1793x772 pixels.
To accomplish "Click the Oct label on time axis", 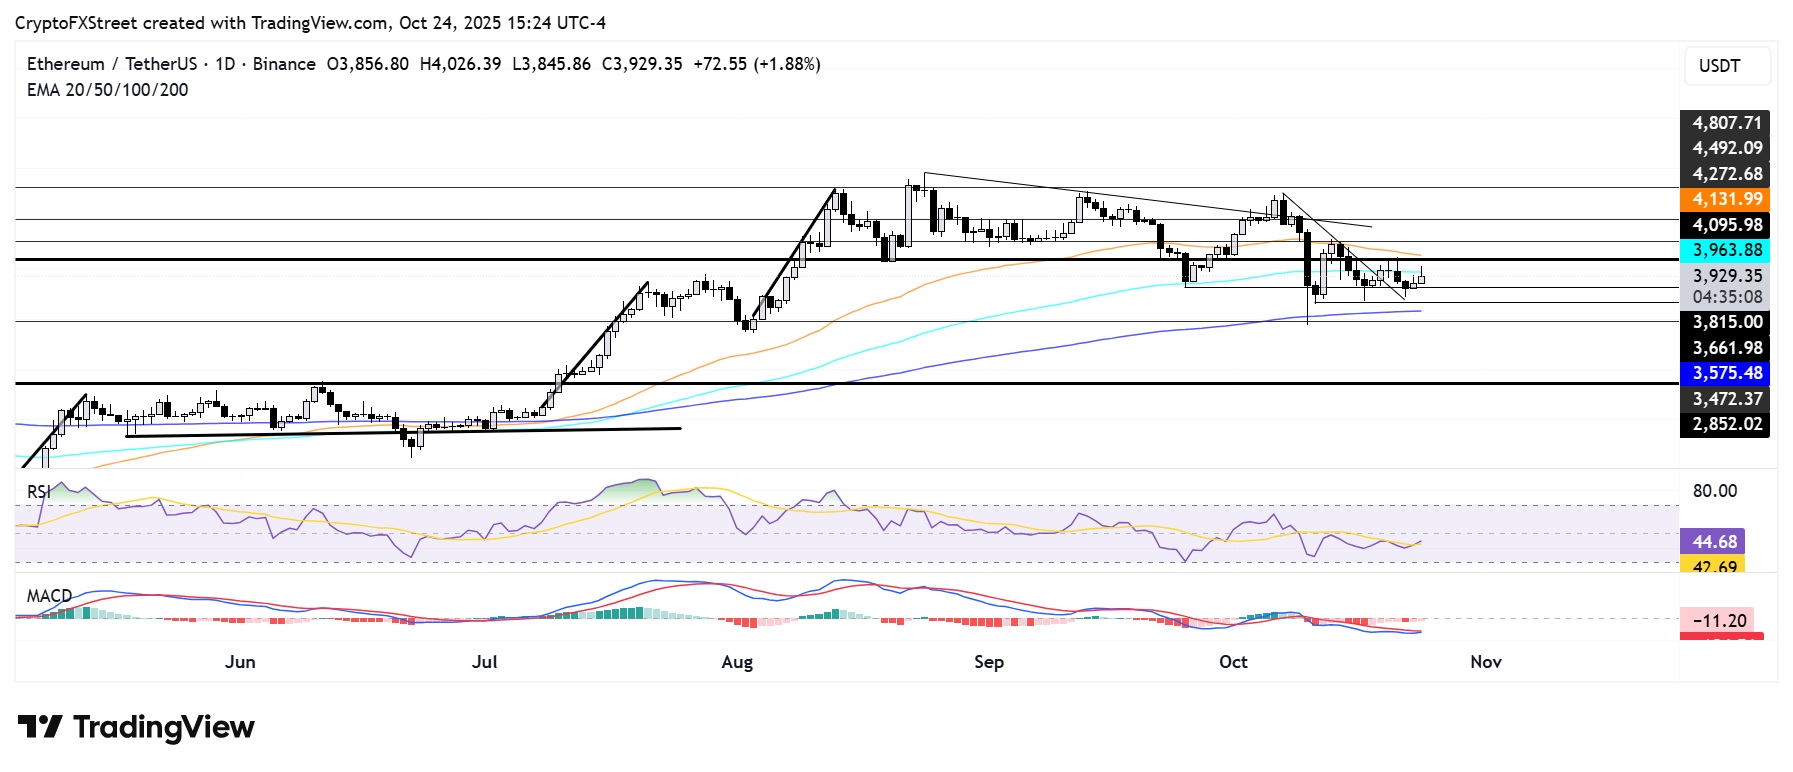I will pos(1233,662).
